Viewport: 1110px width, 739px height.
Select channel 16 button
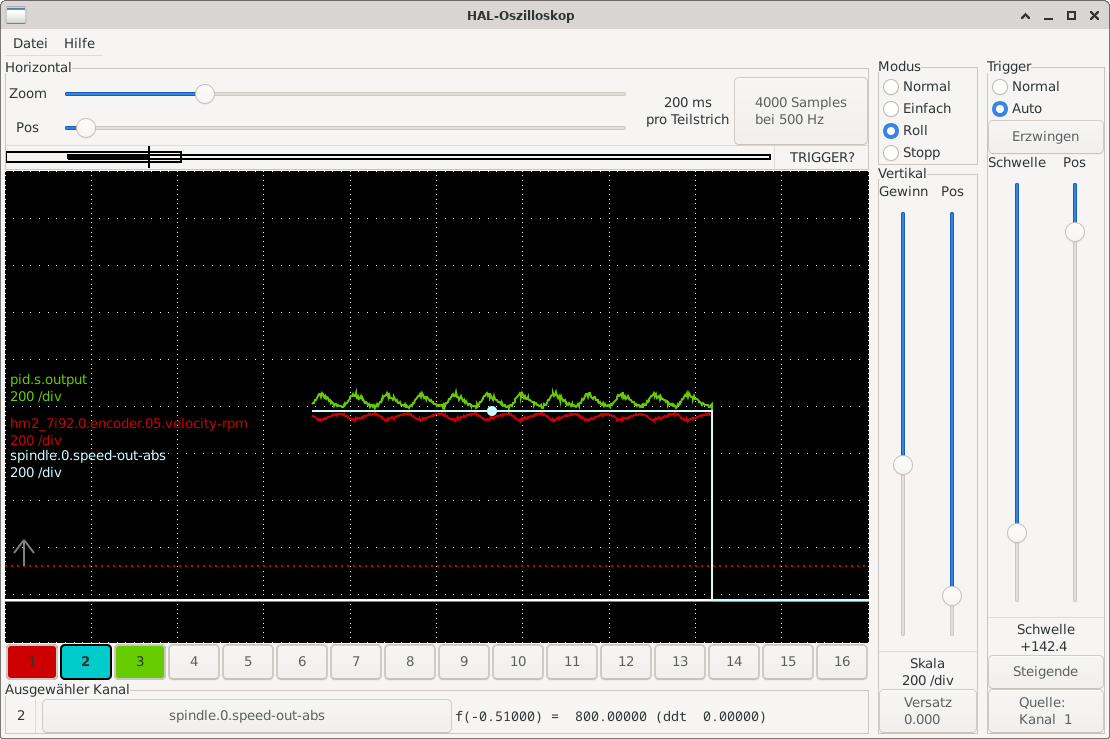click(x=842, y=661)
